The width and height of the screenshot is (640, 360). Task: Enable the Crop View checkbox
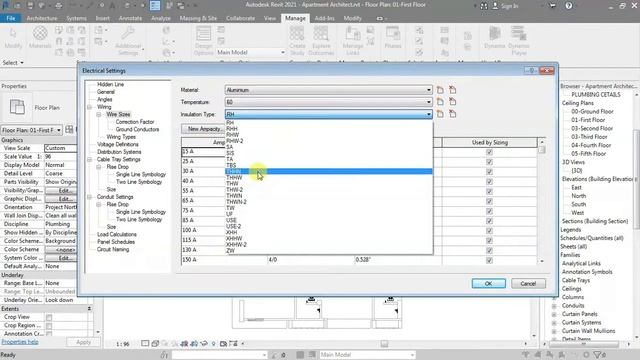[49, 317]
